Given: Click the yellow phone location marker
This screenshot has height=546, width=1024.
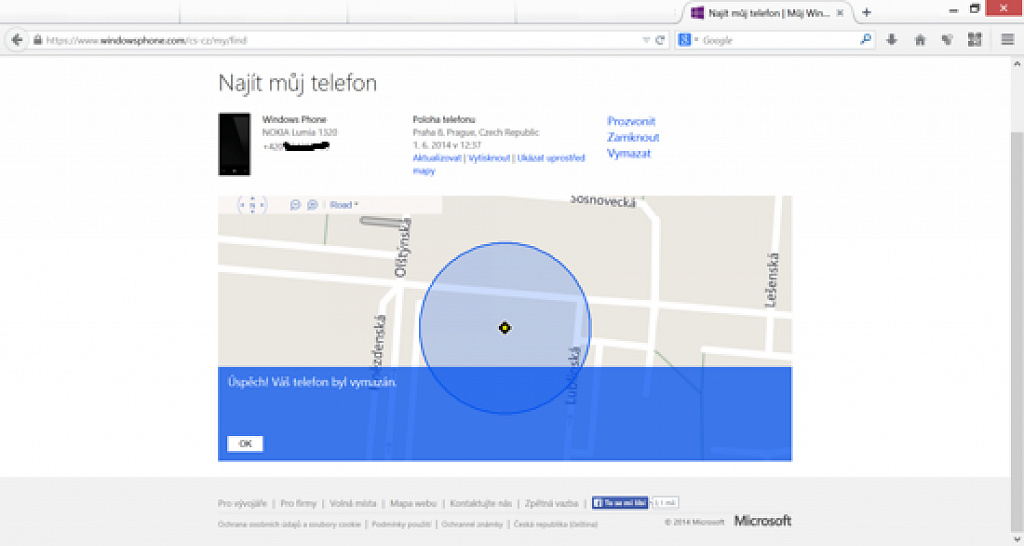Looking at the screenshot, I should click(x=504, y=328).
